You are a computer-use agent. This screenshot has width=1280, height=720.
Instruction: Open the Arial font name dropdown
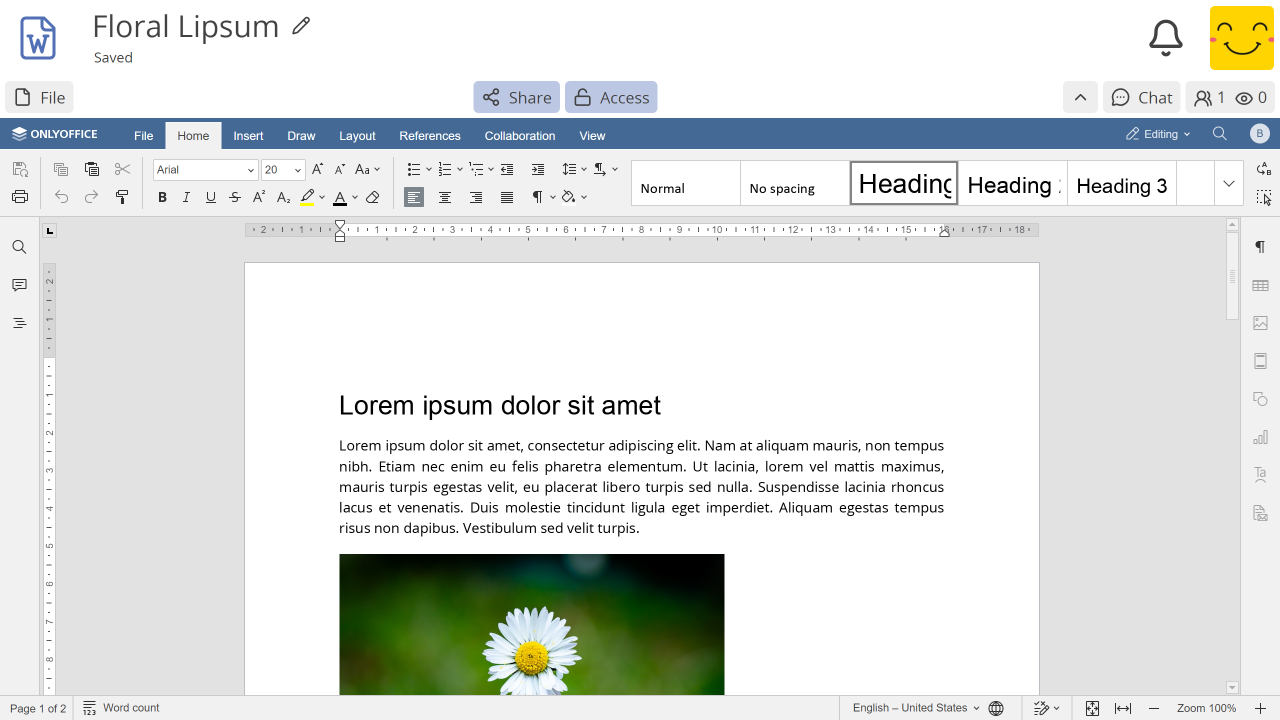(x=250, y=170)
